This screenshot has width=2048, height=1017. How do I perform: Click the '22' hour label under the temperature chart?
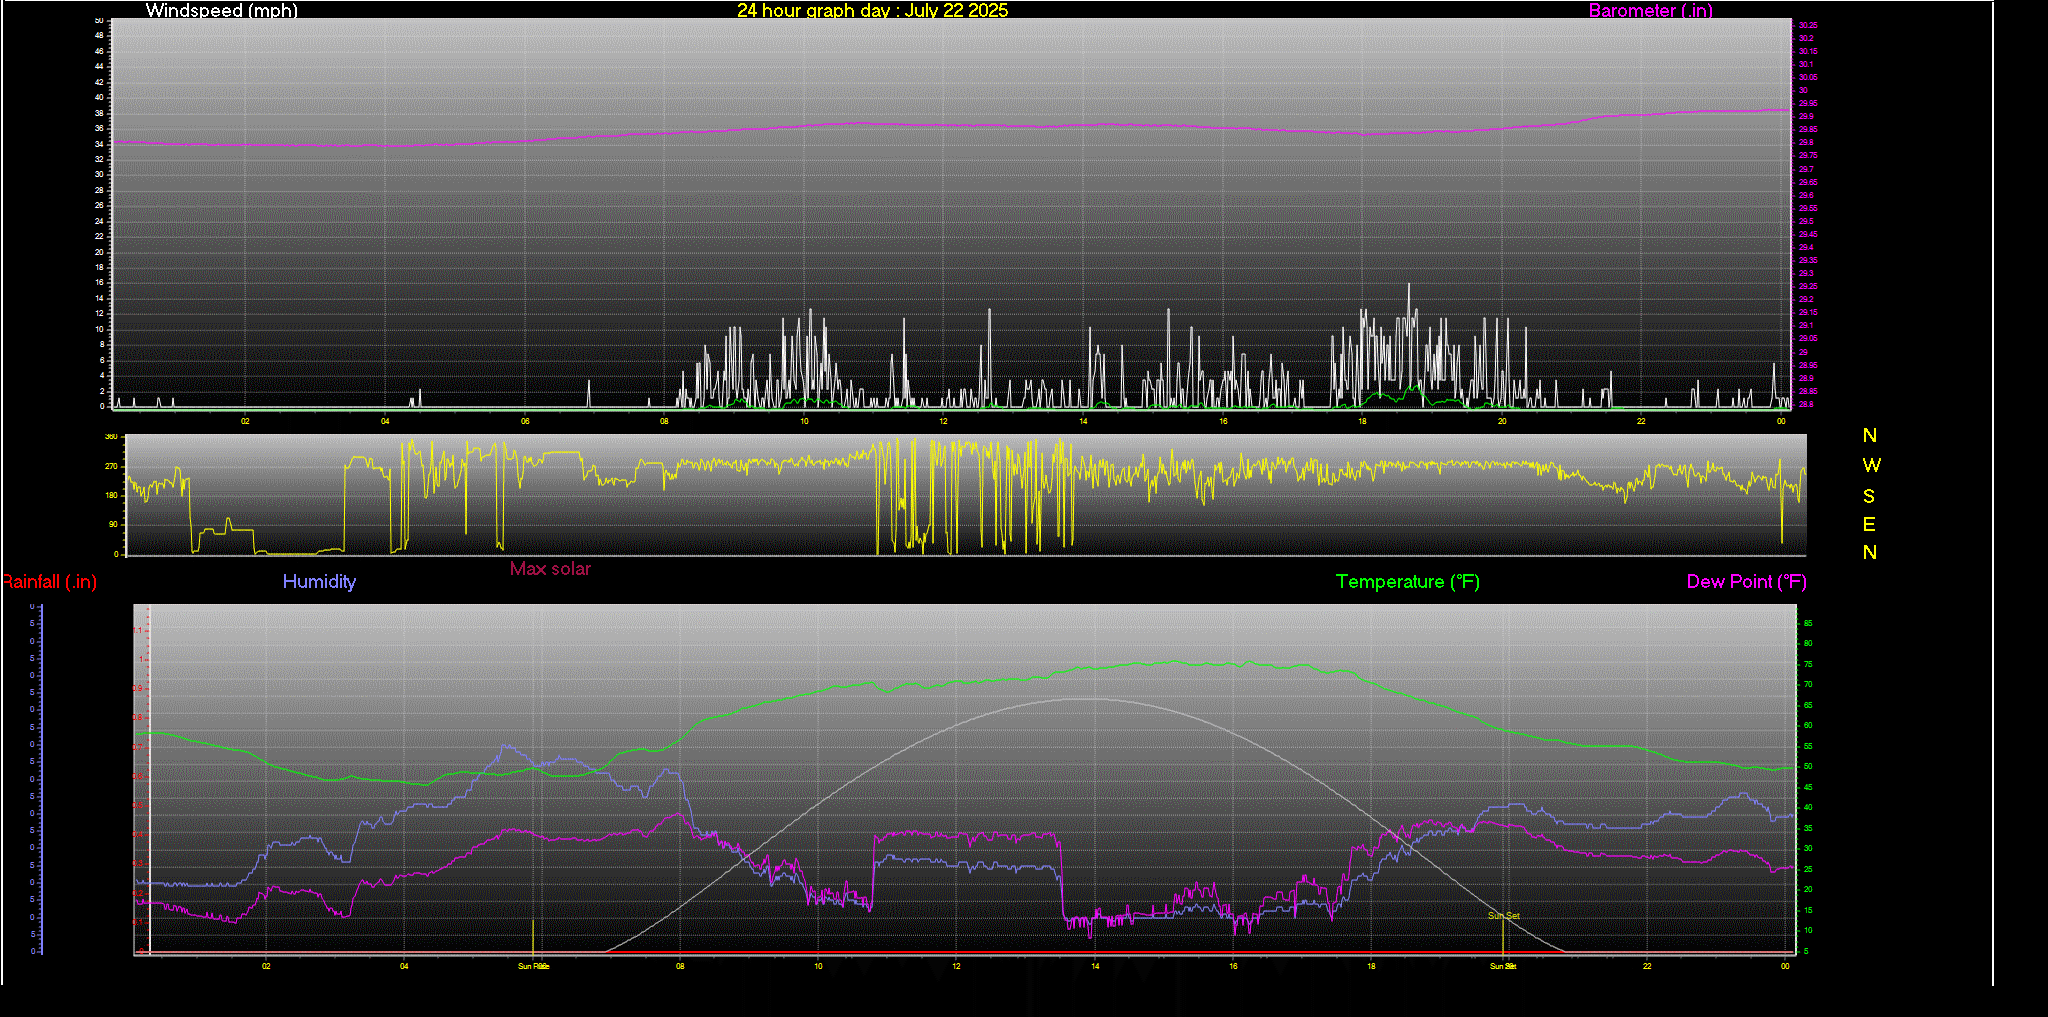coord(1647,966)
